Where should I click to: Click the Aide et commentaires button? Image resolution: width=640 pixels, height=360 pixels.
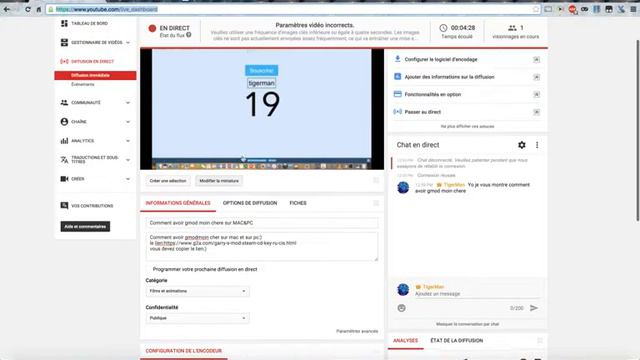85,227
